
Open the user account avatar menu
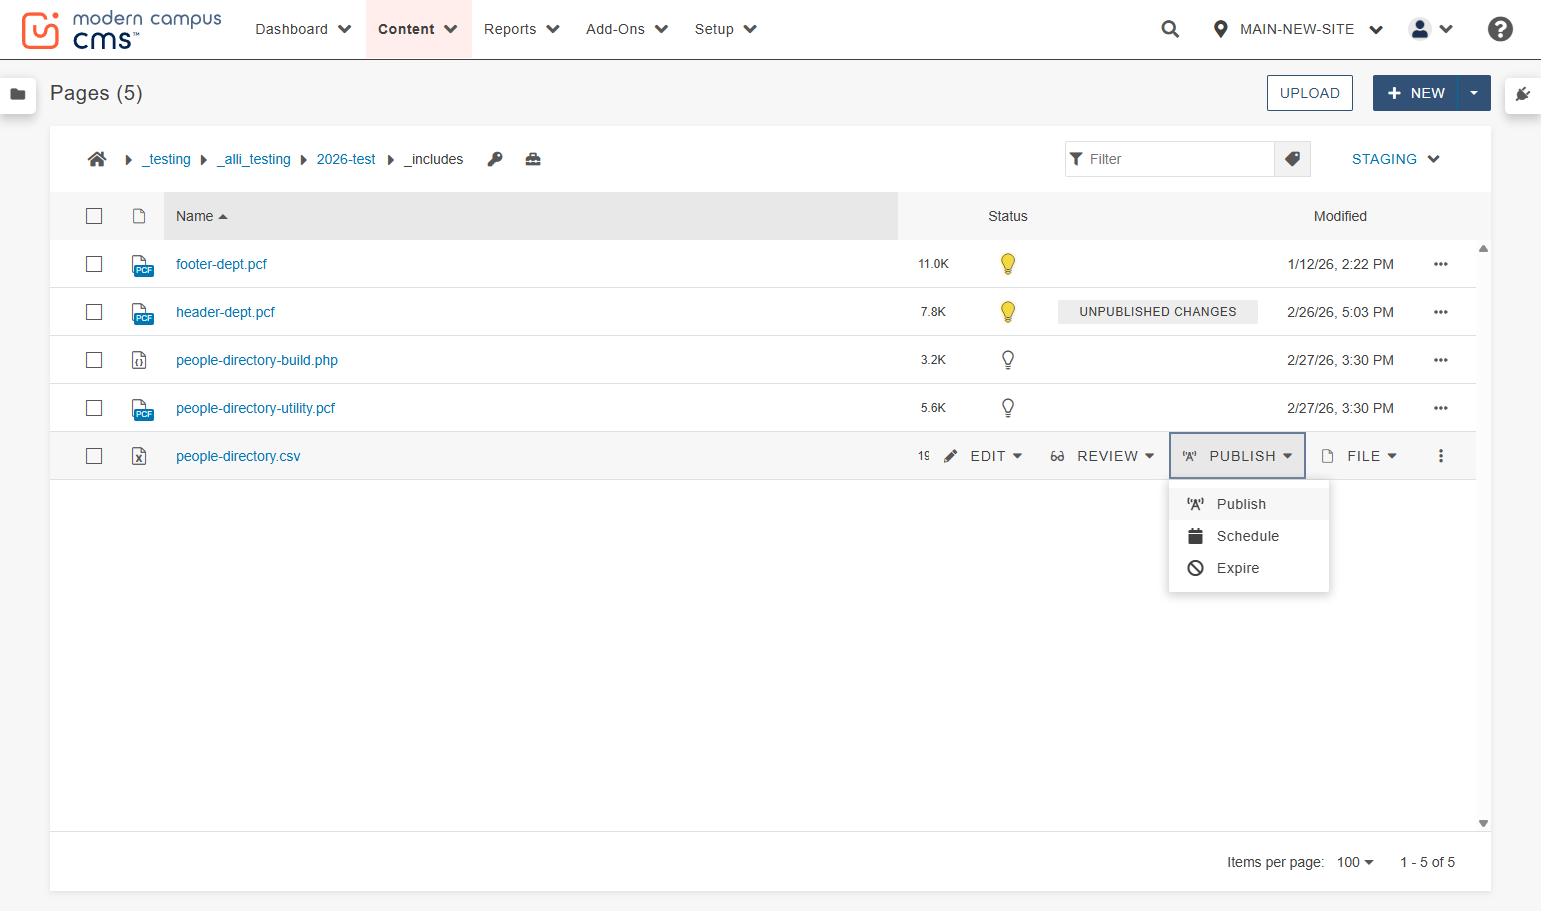pos(1431,29)
